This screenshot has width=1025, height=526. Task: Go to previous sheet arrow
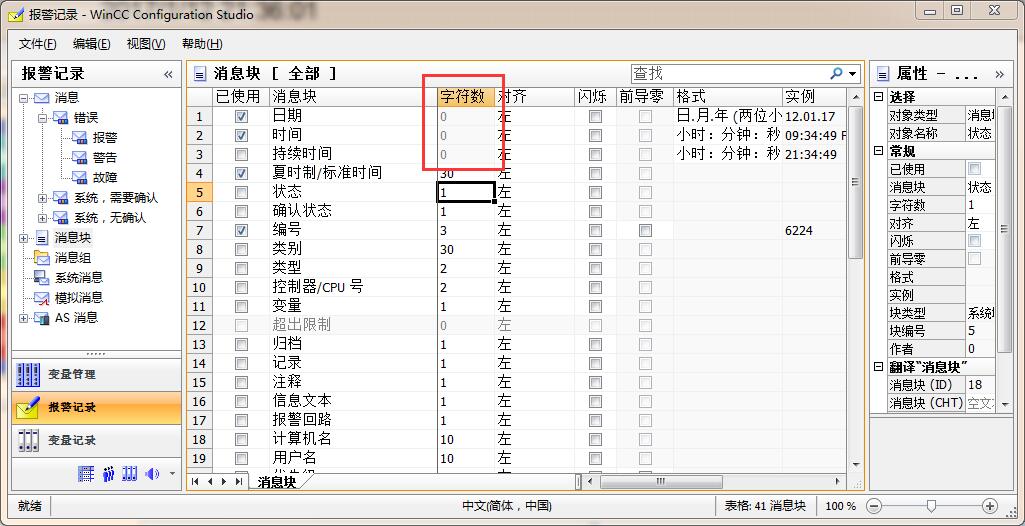[210, 482]
